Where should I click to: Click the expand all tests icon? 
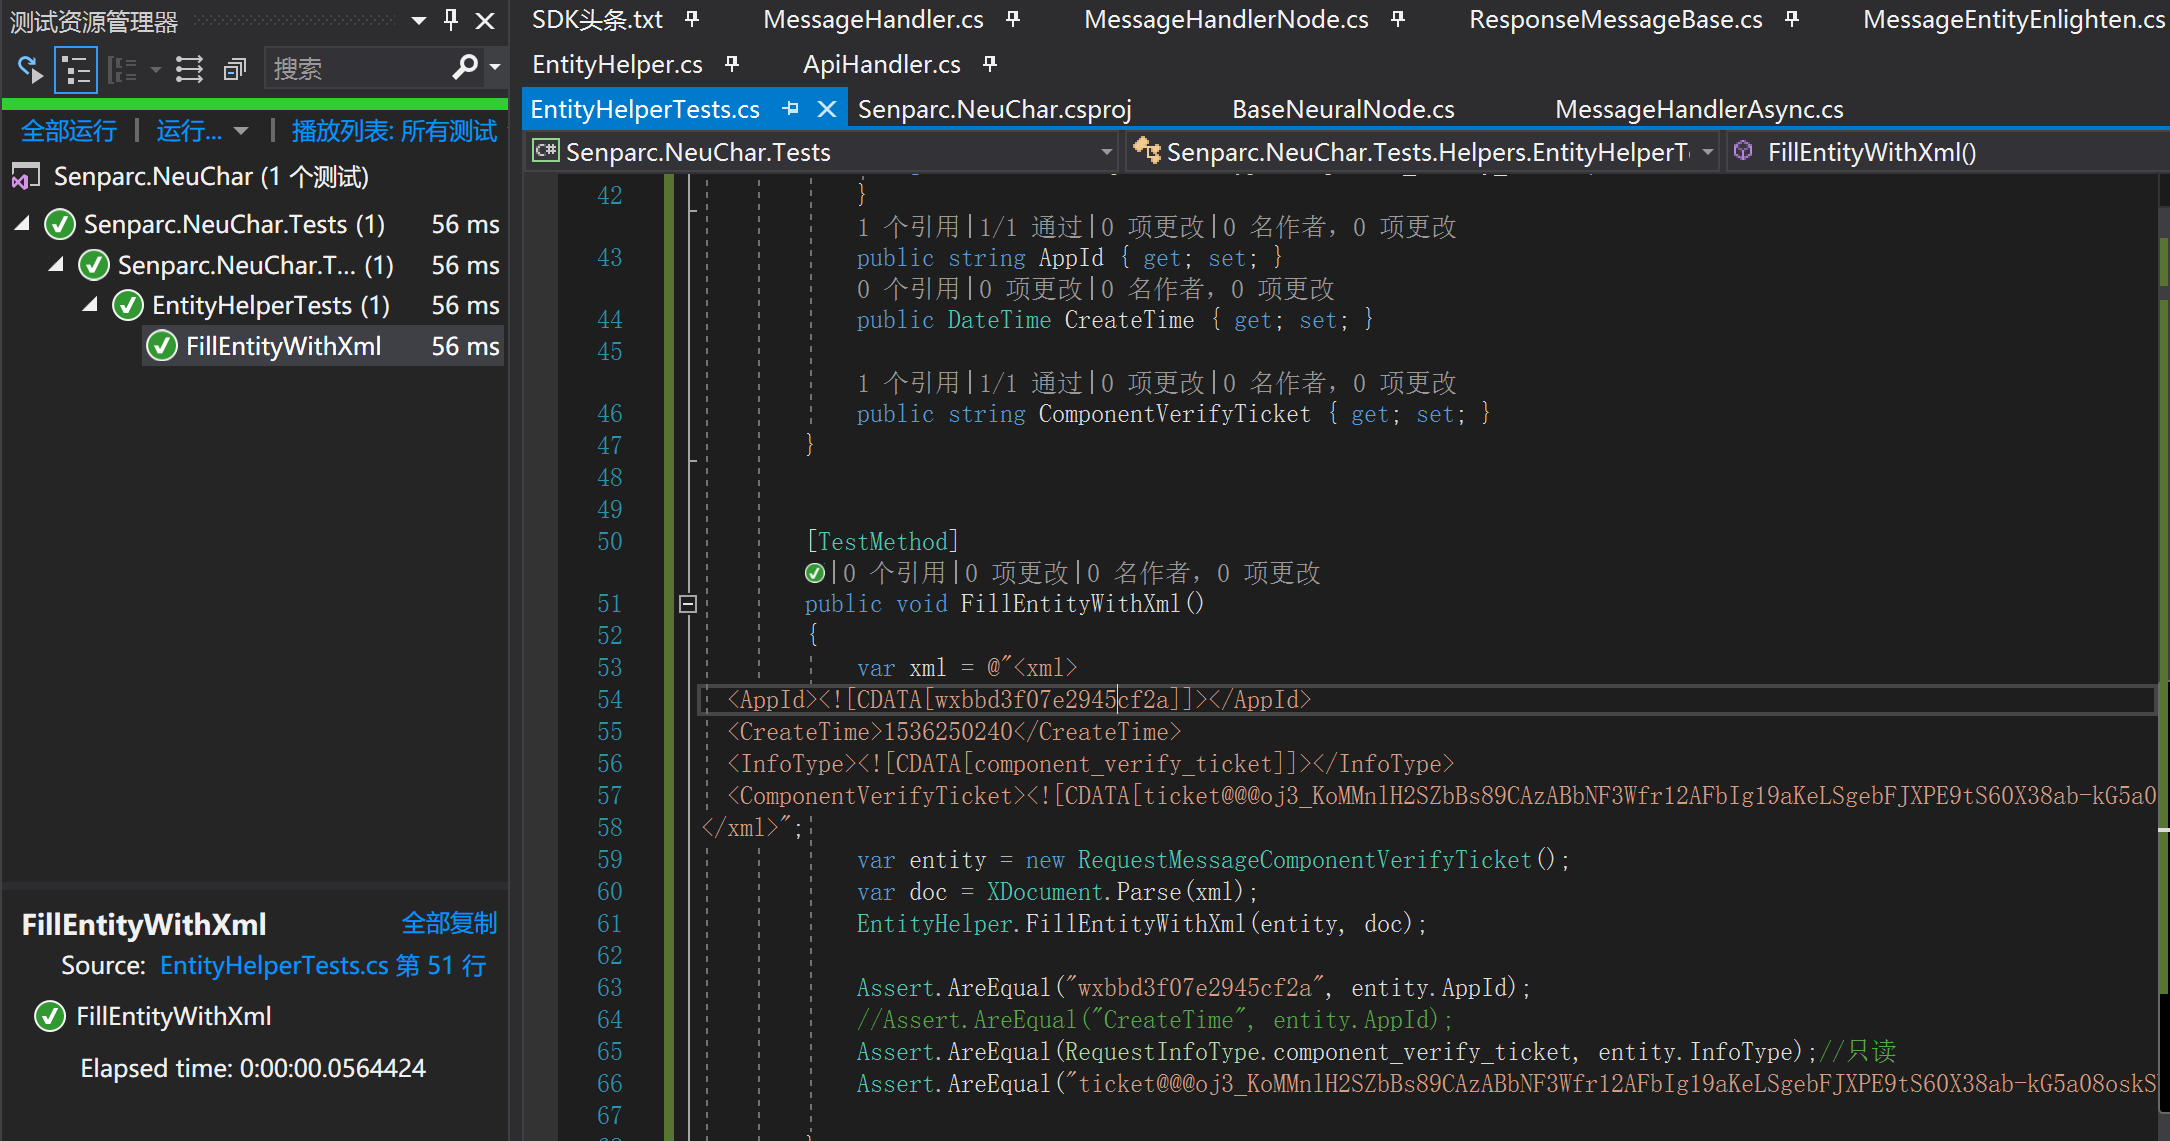click(189, 69)
